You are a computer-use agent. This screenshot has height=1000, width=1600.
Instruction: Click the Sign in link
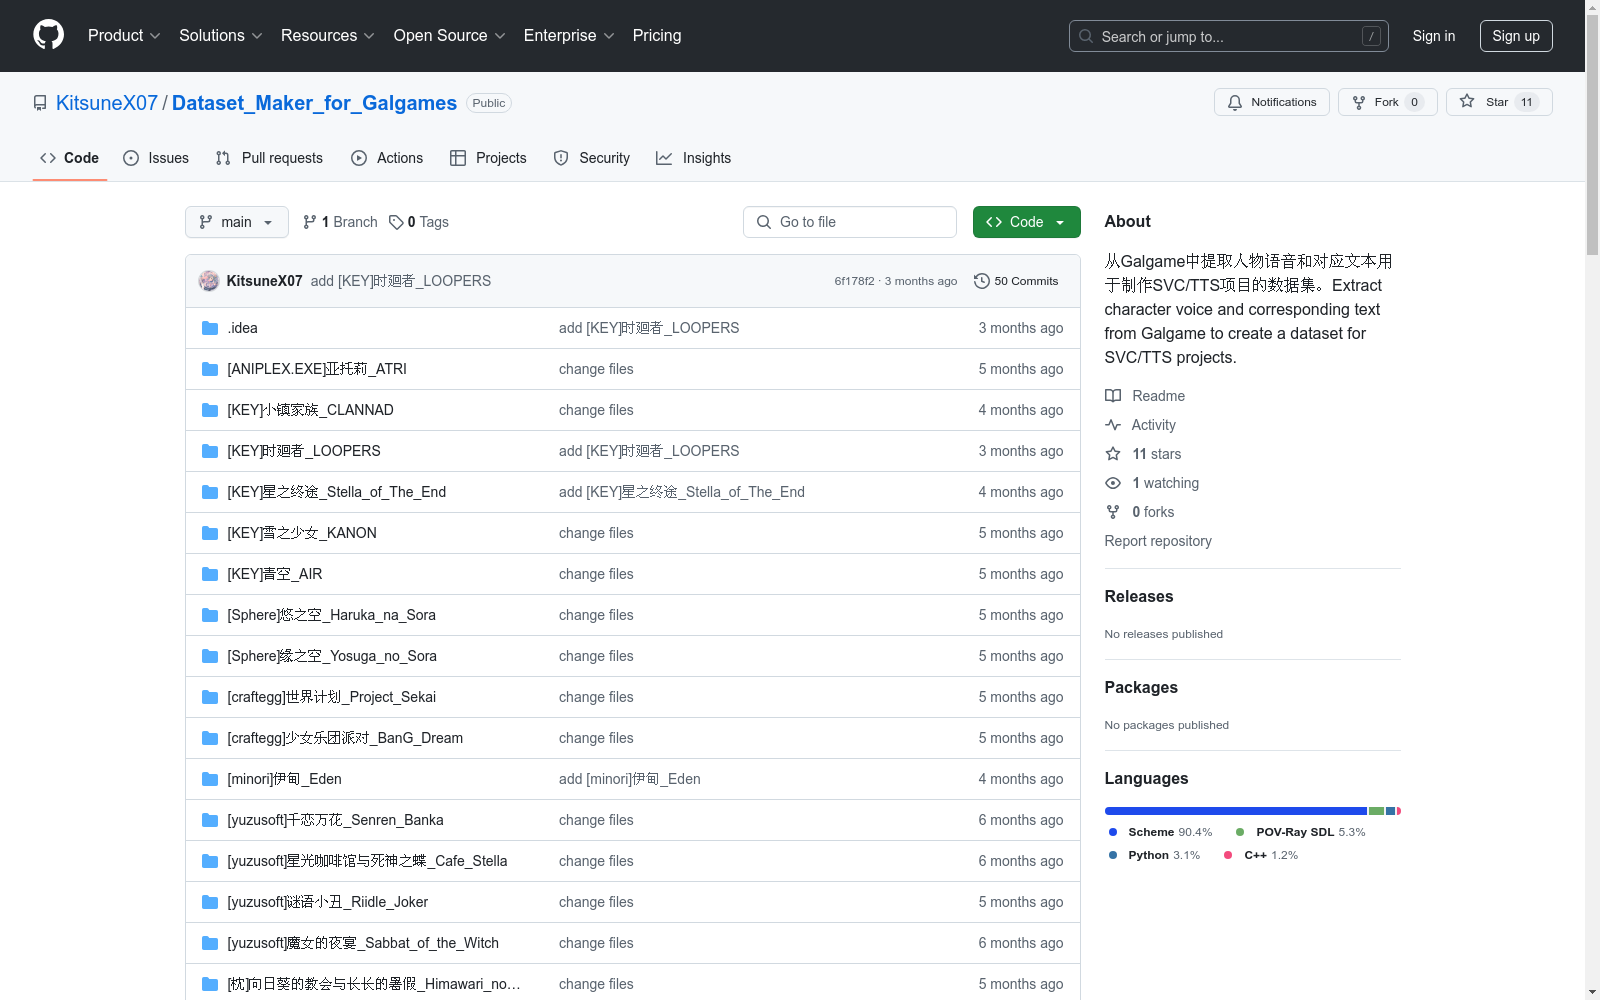point(1434,36)
